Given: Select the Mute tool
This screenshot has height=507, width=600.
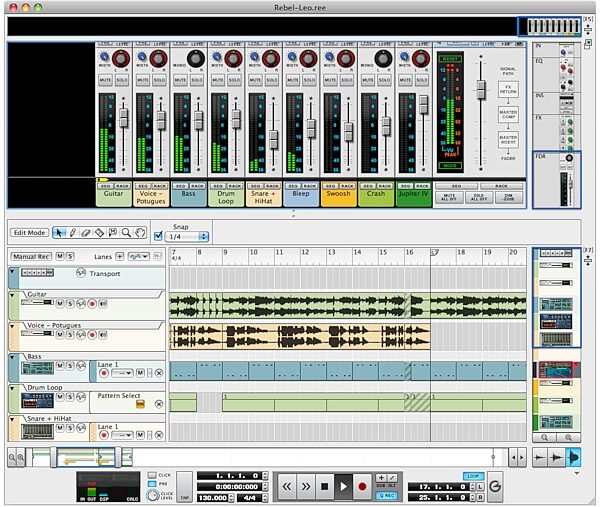Looking at the screenshot, I should (113, 233).
